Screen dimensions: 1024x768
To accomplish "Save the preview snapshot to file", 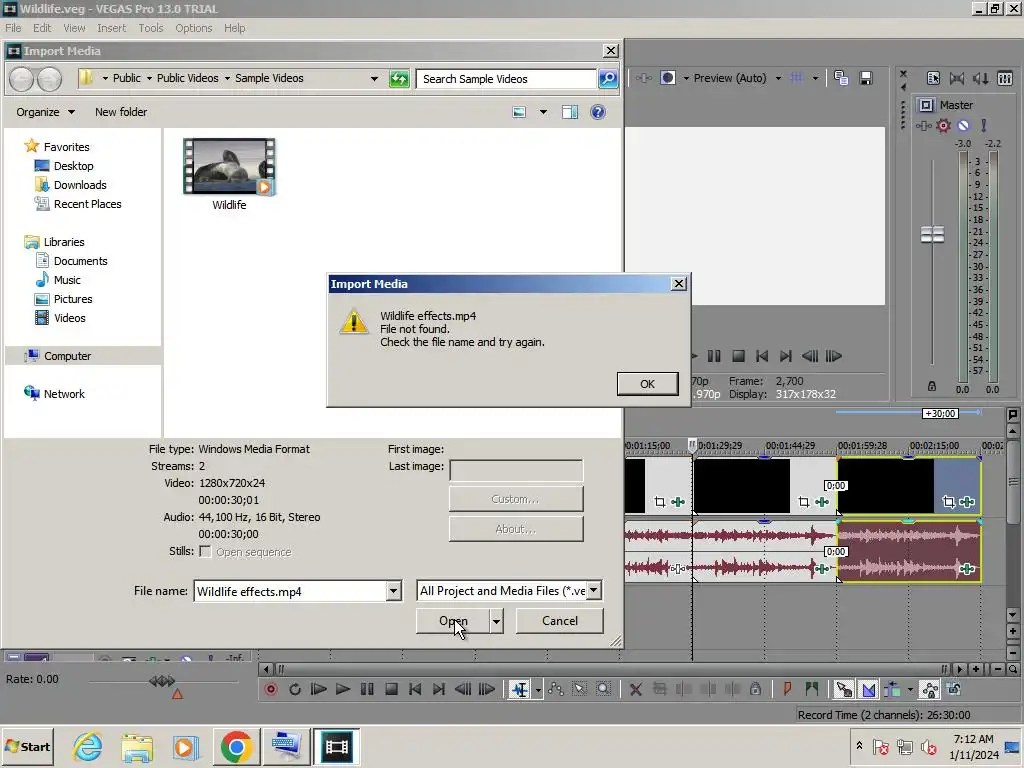I will [x=866, y=78].
